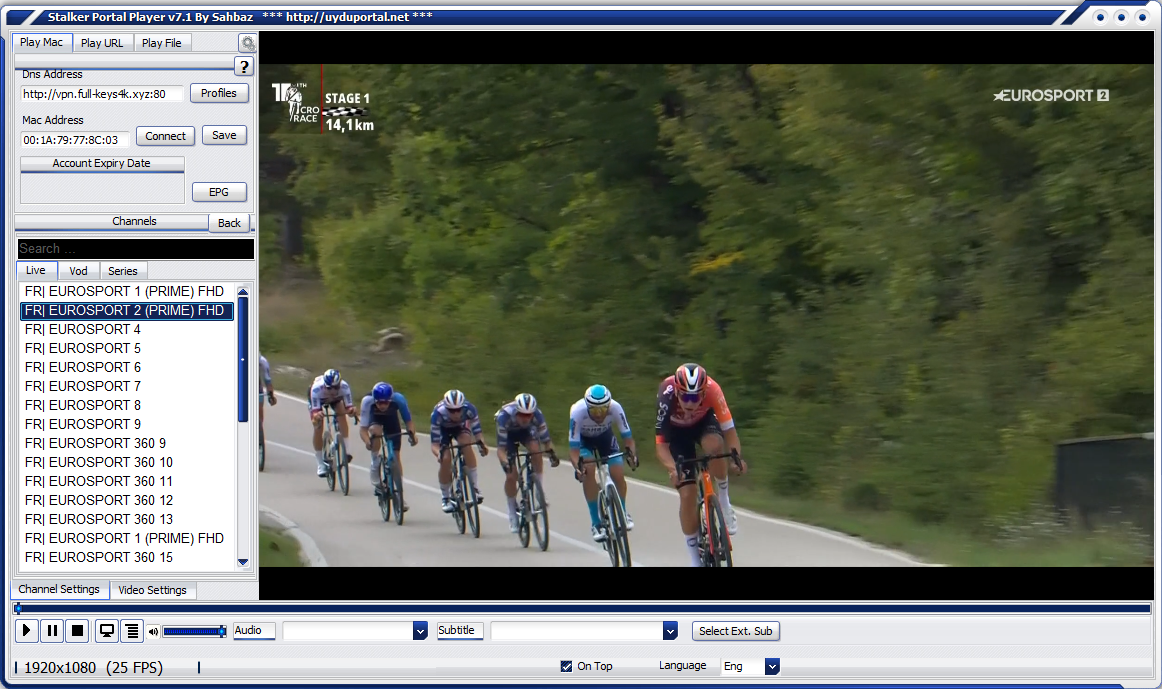This screenshot has height=689, width=1162.
Task: Pause the video stream
Action: click(x=53, y=631)
